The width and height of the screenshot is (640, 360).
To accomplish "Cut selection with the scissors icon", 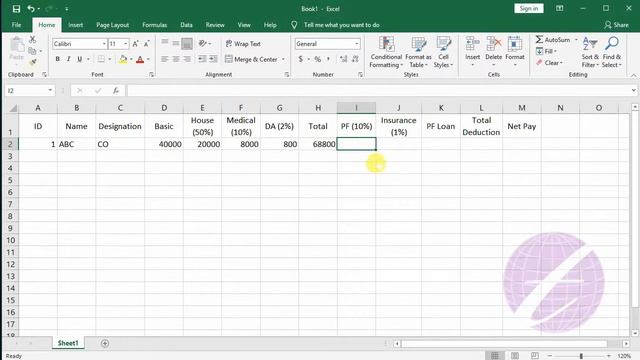I will tap(32, 40).
